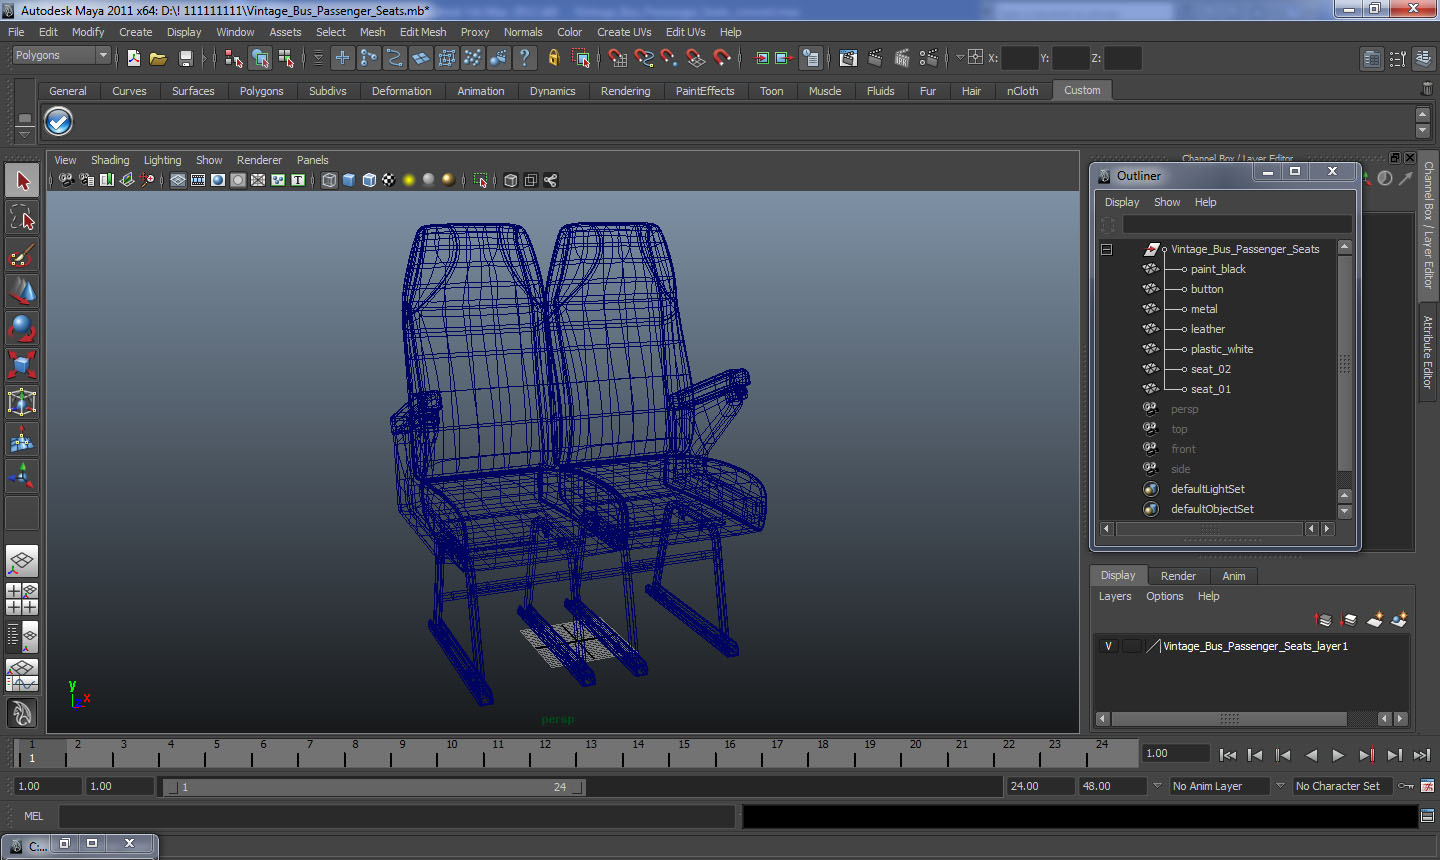Toggle MEL command line language label
1440x860 pixels.
pyautogui.click(x=34, y=816)
